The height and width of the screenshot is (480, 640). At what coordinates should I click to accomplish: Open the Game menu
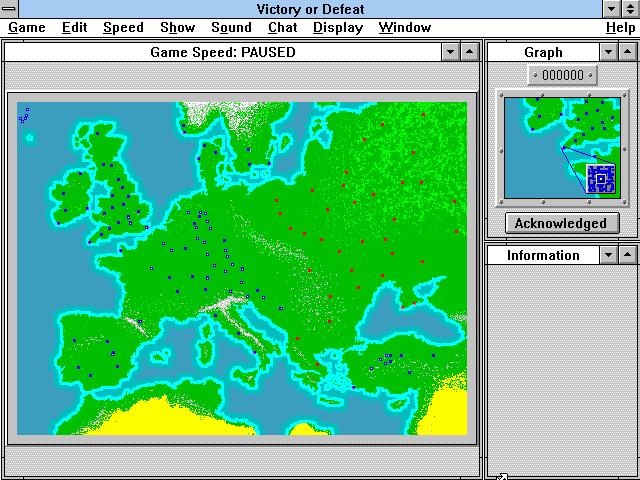click(27, 28)
